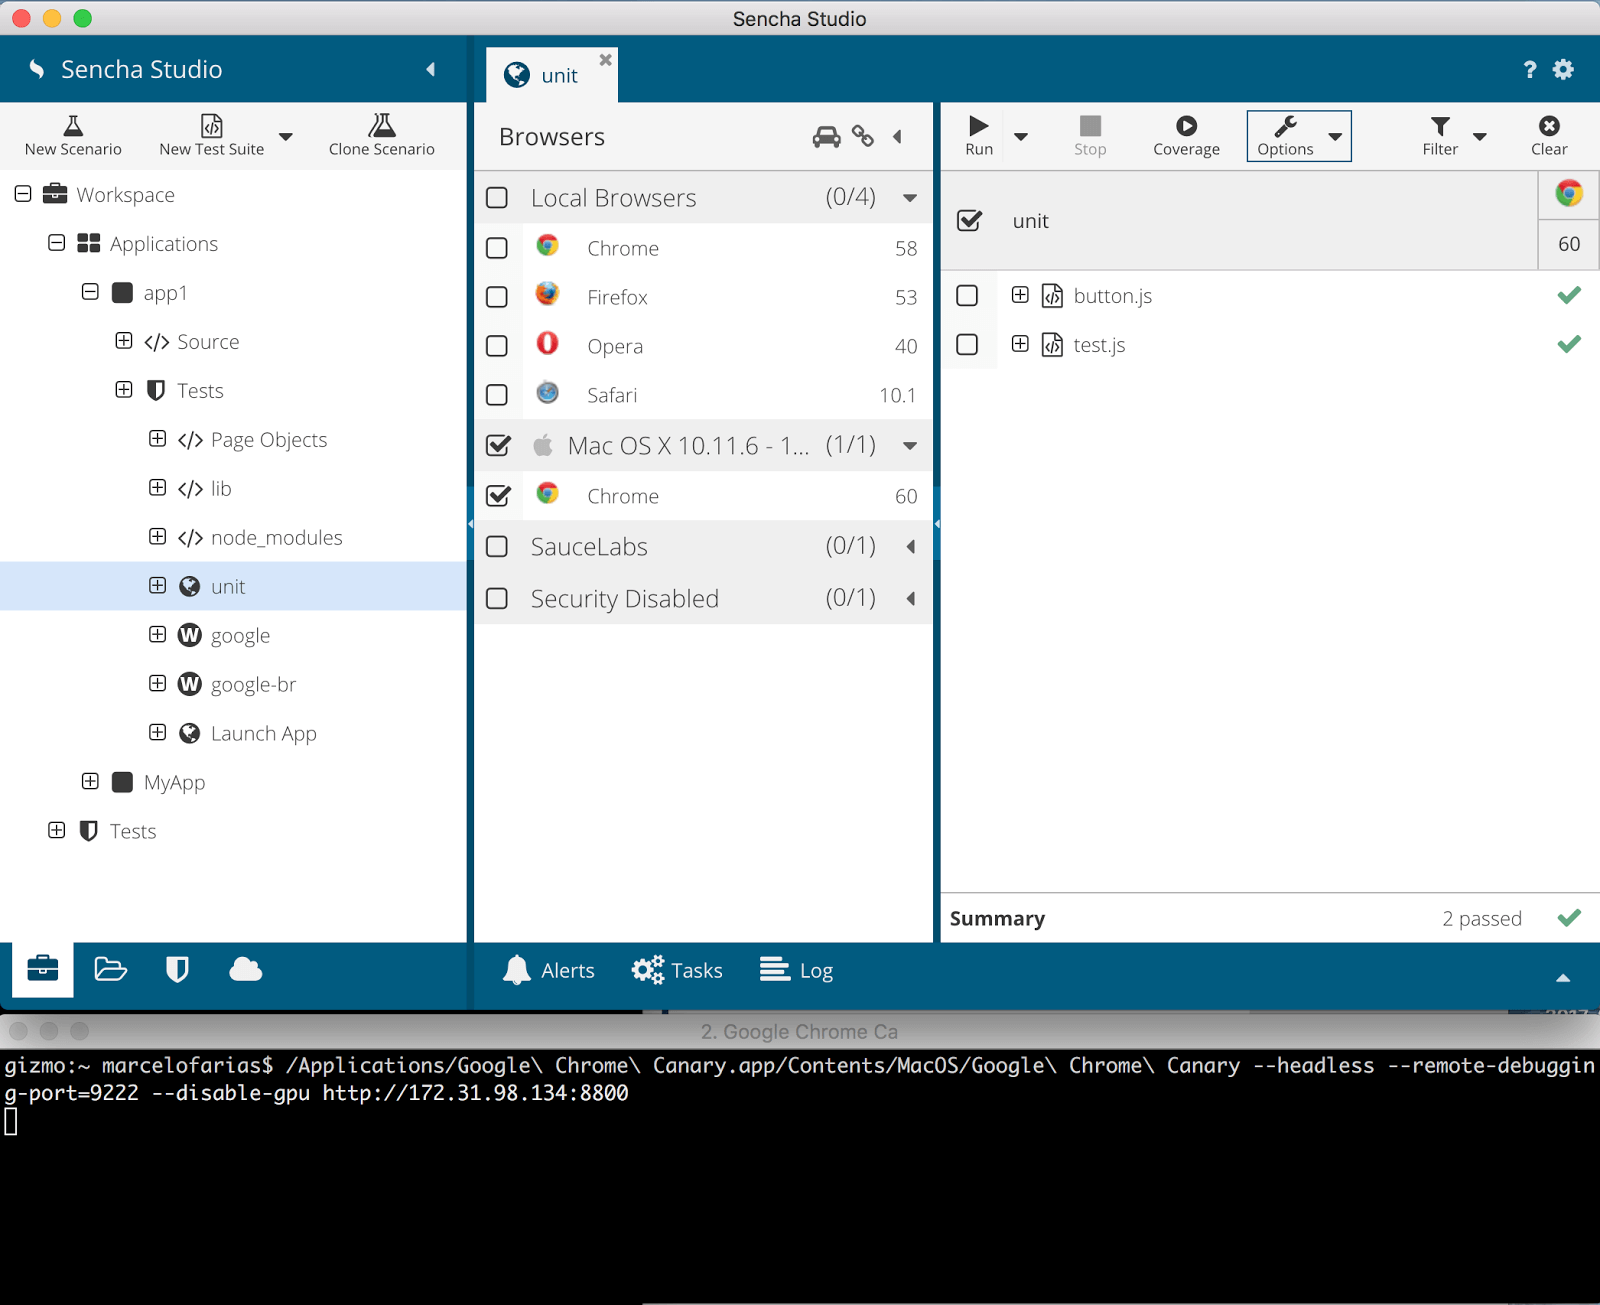
Task: Uncheck the Mac OS X 10.11.6 checkbox
Action: 498,445
